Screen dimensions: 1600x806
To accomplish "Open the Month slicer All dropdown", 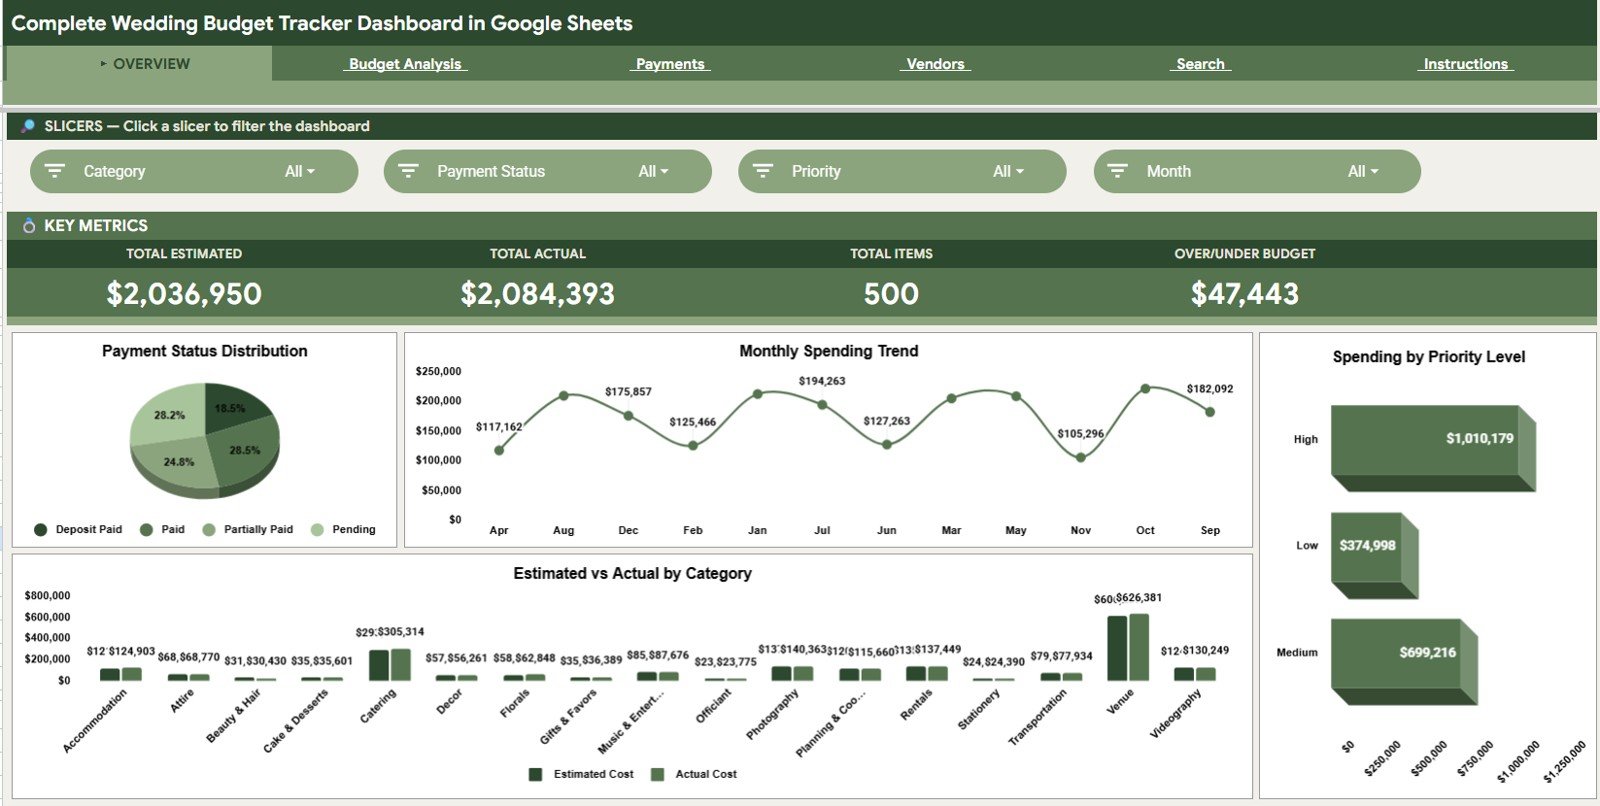I will [1363, 172].
